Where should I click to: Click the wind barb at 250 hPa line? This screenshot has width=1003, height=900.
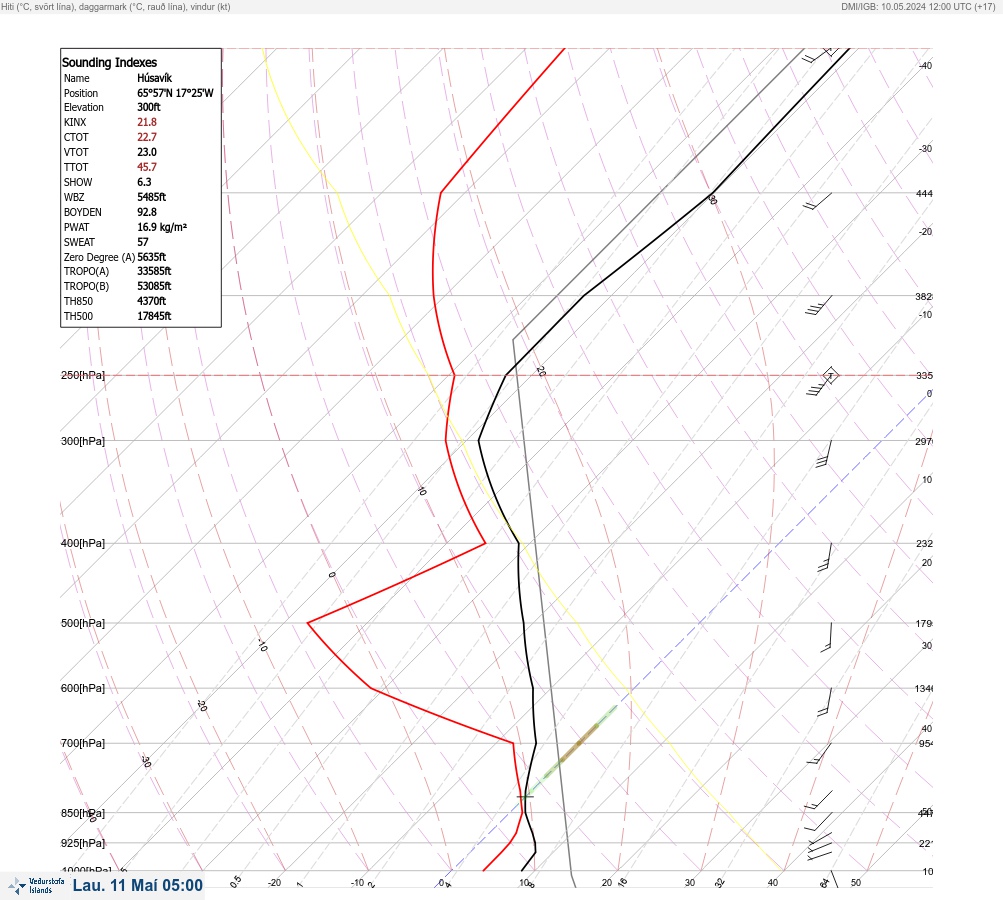823,383
